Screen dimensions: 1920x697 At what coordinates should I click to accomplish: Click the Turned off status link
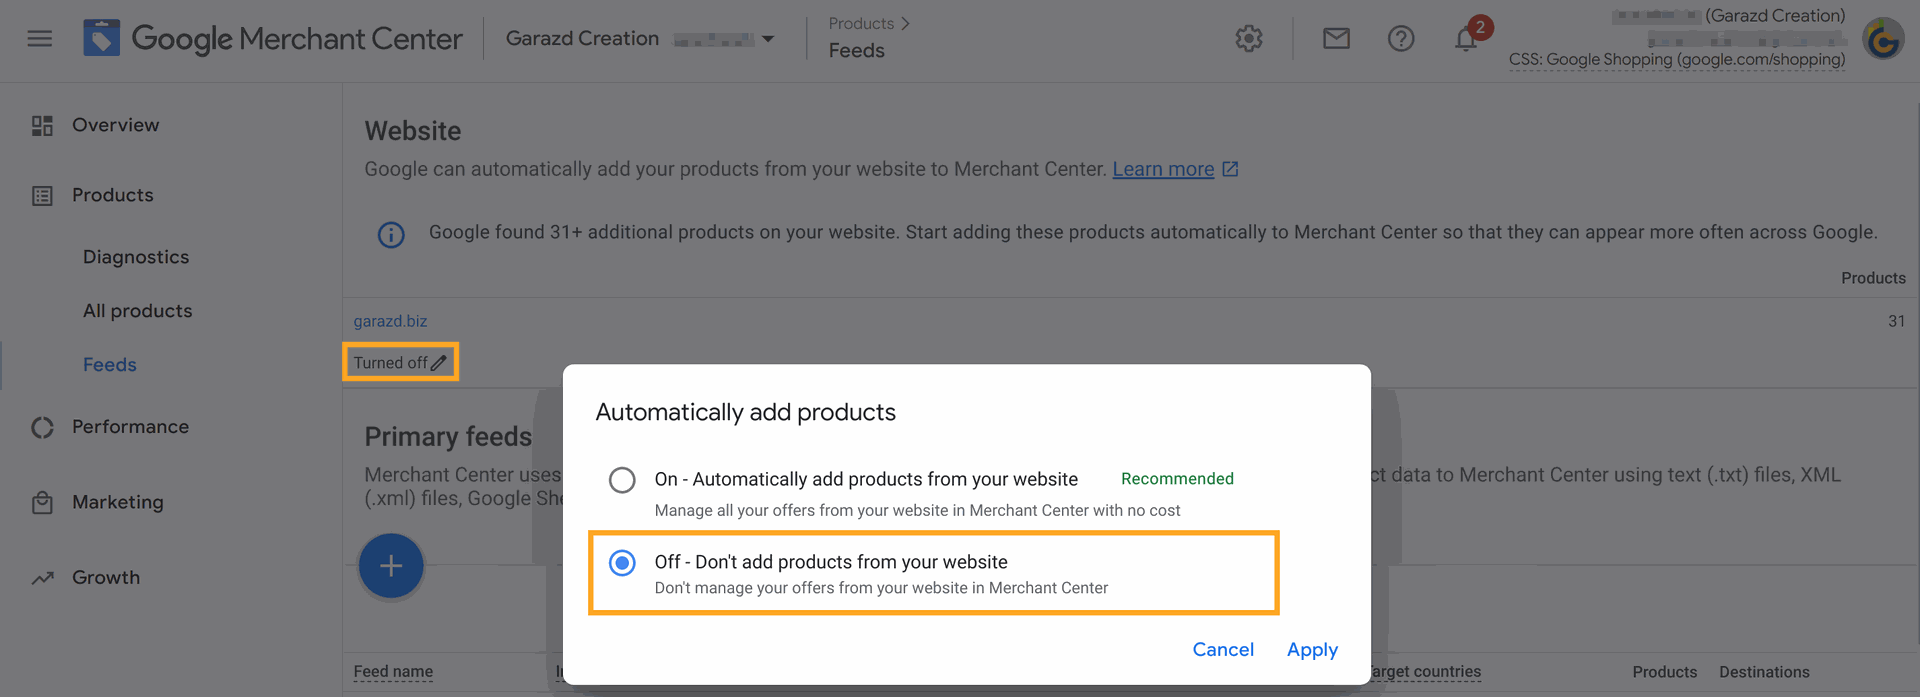[x=390, y=363]
